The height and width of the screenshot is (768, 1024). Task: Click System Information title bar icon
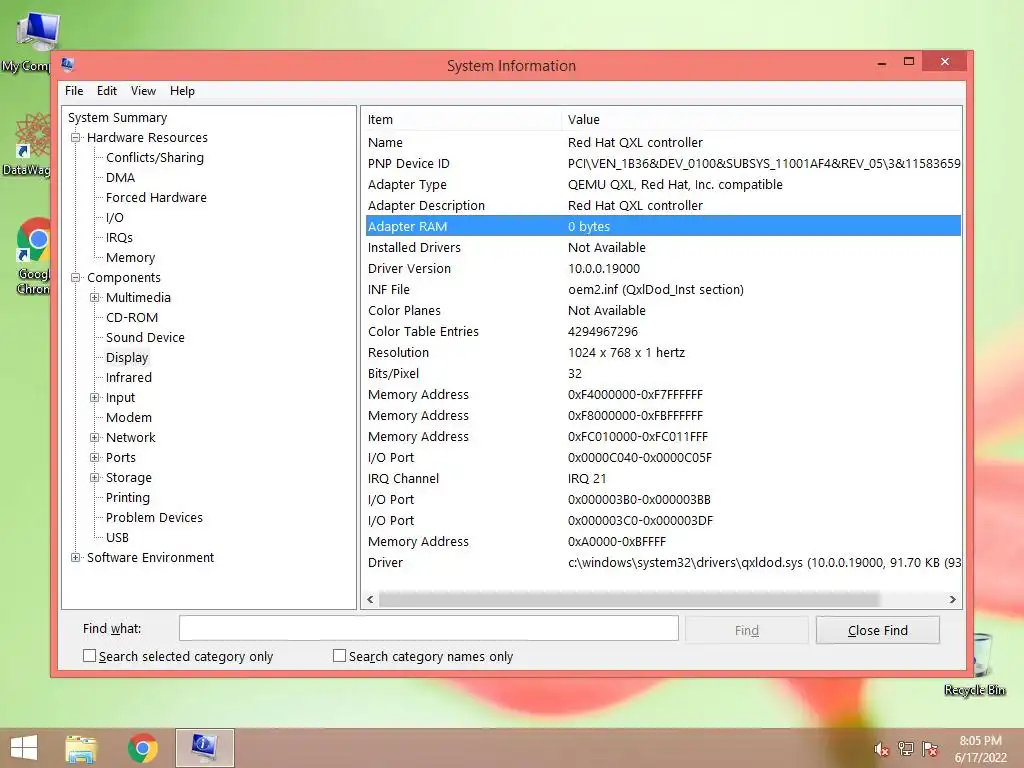tap(67, 65)
